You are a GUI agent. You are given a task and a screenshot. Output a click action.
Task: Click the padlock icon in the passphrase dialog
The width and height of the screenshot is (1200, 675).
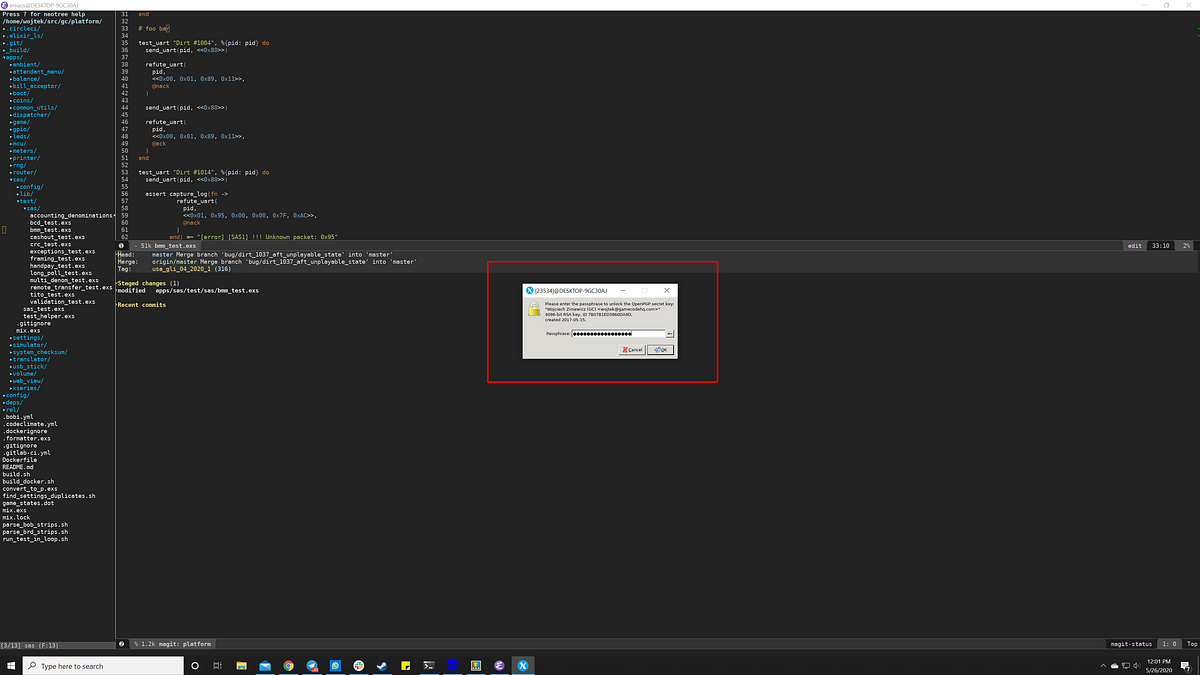(x=534, y=309)
